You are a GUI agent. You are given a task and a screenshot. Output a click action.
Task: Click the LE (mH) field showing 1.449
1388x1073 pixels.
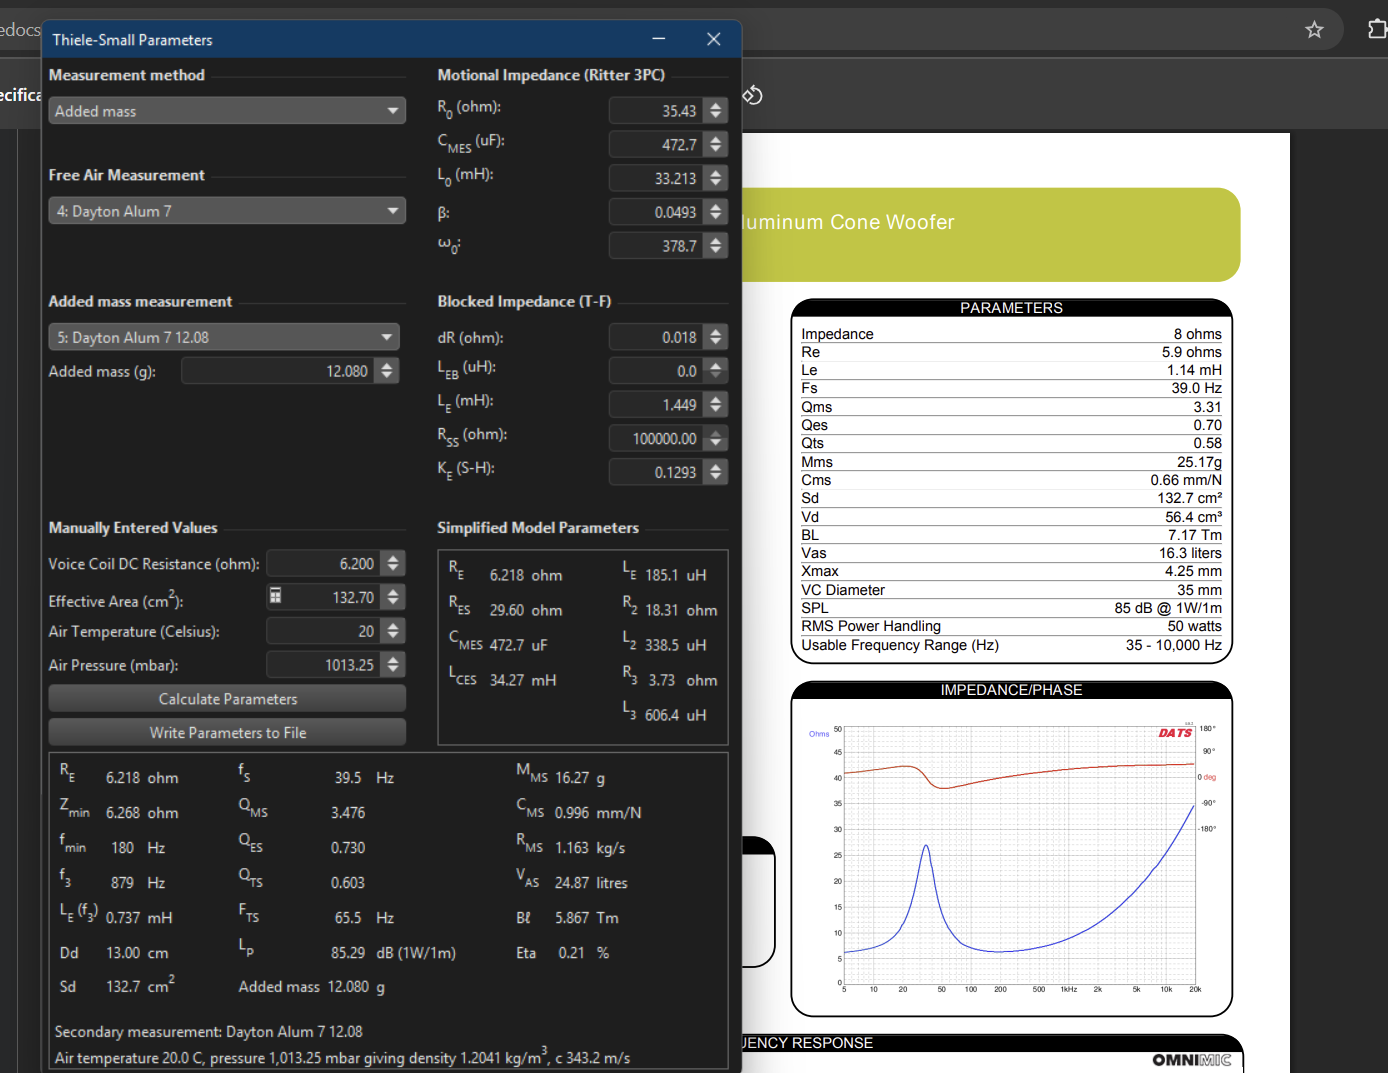point(656,404)
